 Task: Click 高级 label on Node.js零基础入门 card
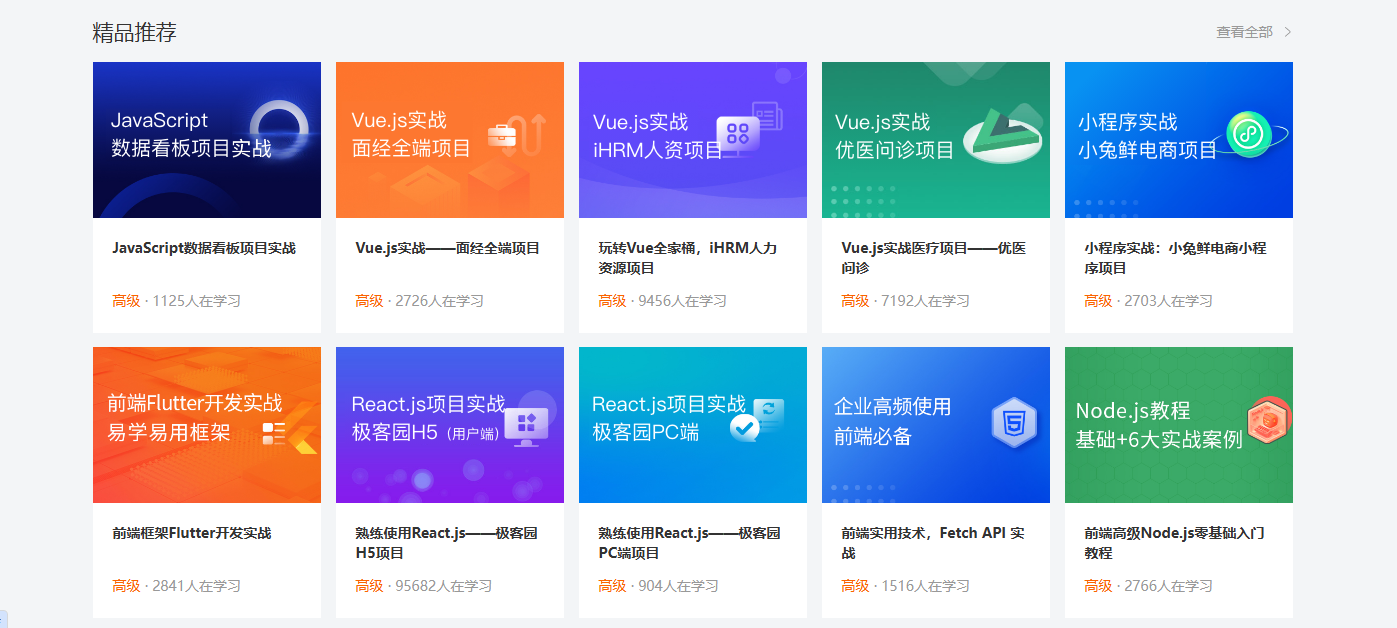coord(1098,586)
